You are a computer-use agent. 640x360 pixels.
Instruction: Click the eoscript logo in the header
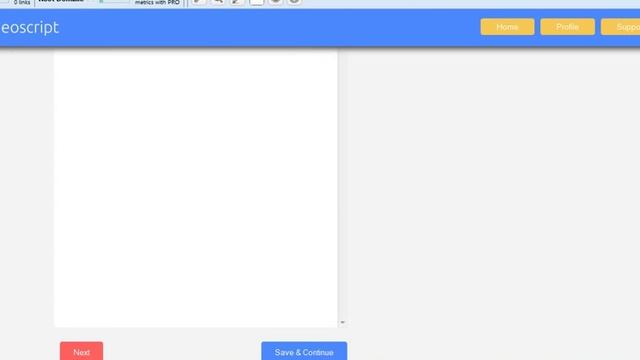30,27
